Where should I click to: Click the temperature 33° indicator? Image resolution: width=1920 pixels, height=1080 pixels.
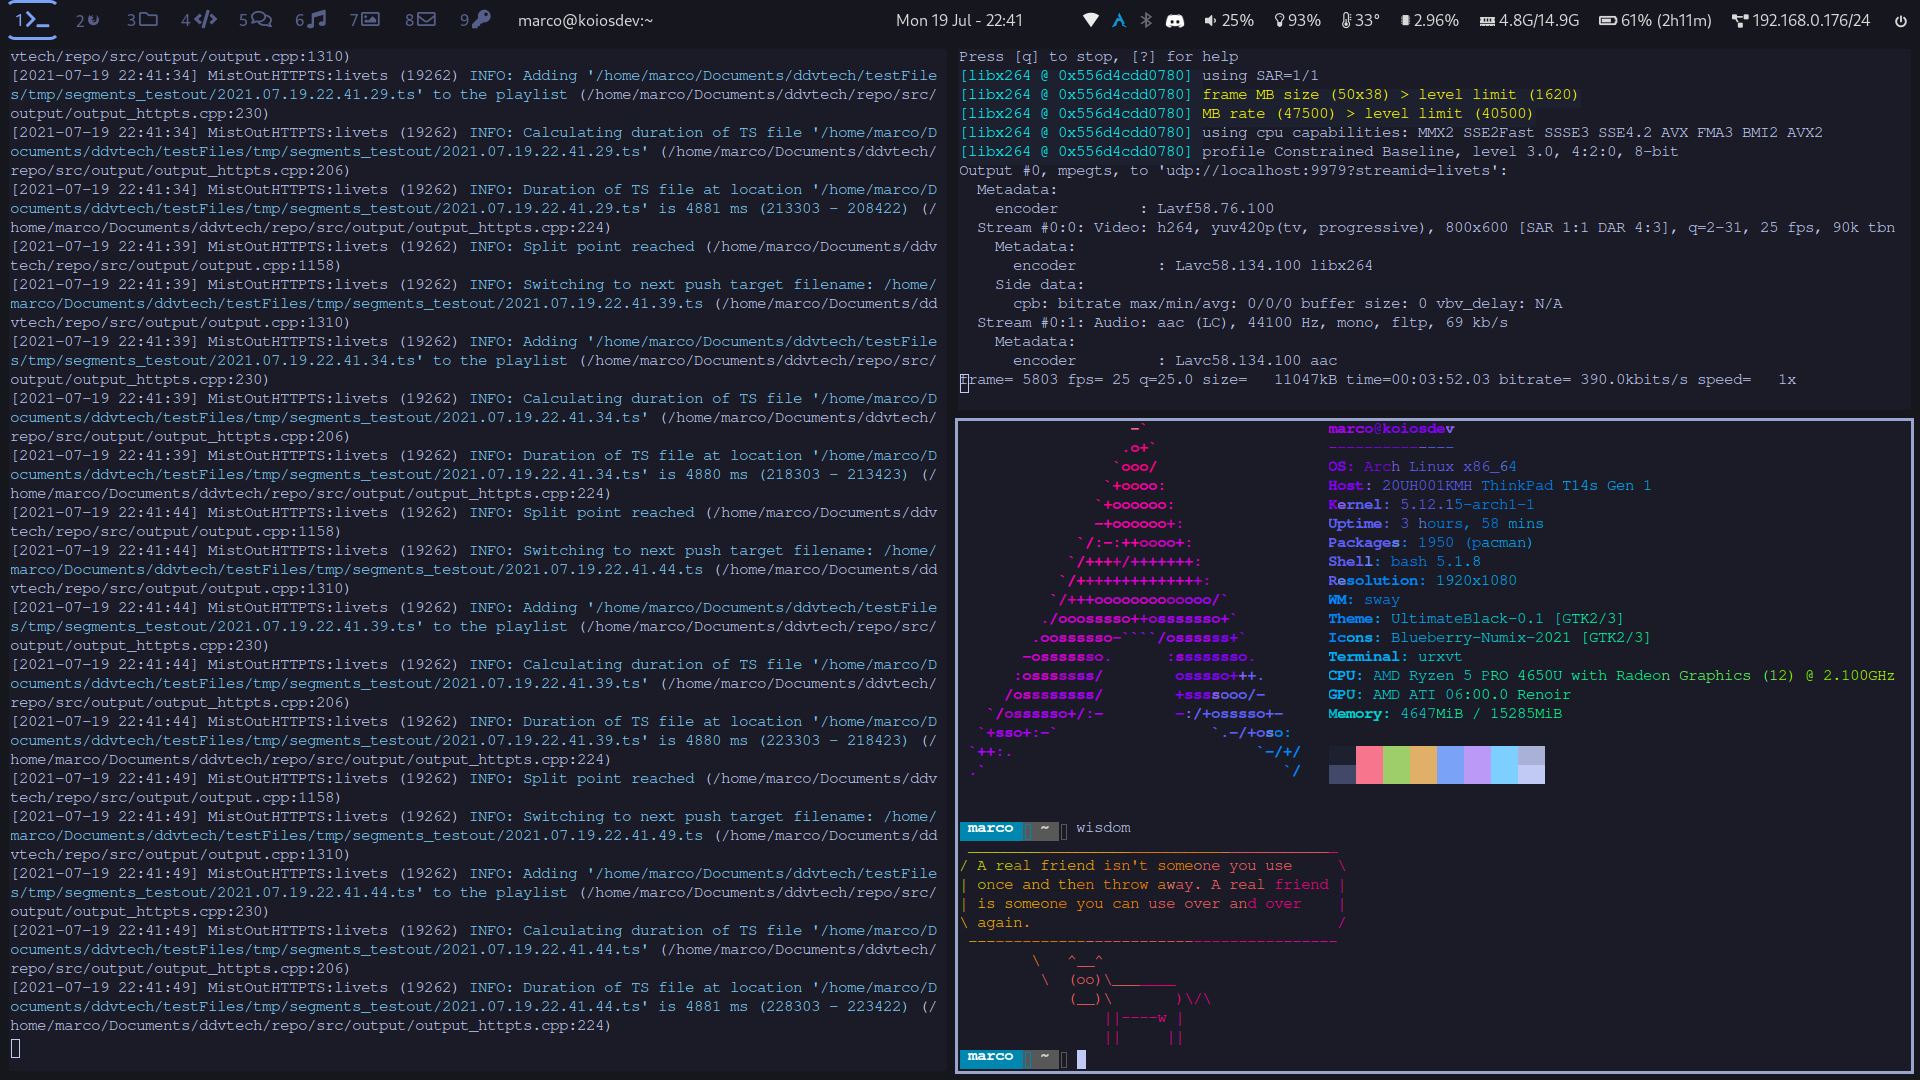(x=1360, y=20)
